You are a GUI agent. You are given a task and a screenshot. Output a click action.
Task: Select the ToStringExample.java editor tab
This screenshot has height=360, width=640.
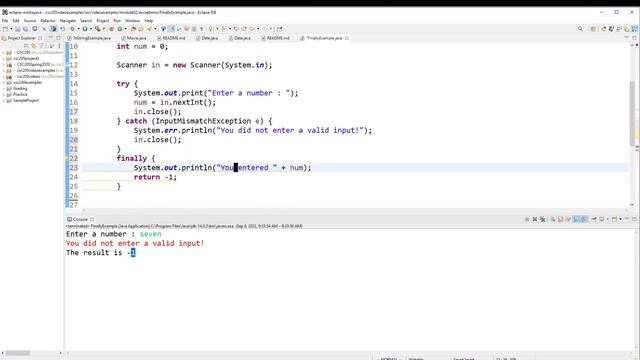[x=89, y=38]
